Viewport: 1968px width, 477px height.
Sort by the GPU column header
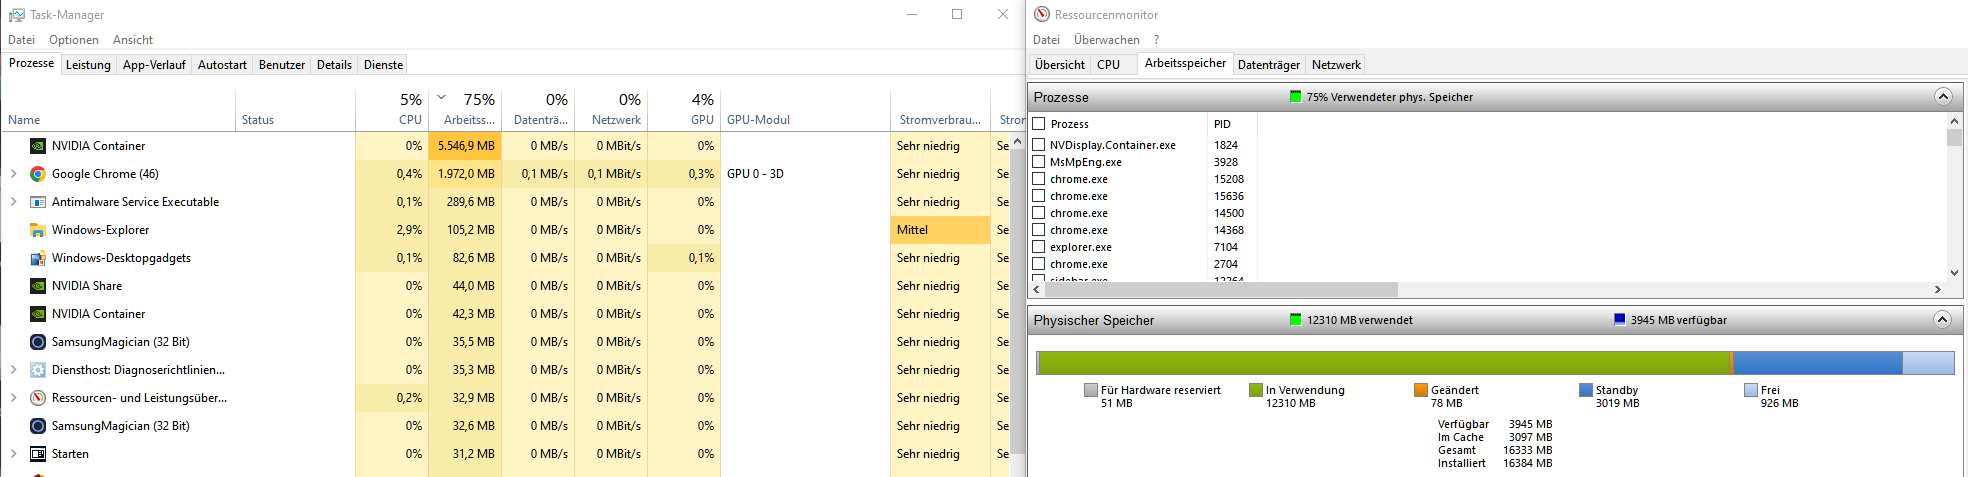coord(684,110)
